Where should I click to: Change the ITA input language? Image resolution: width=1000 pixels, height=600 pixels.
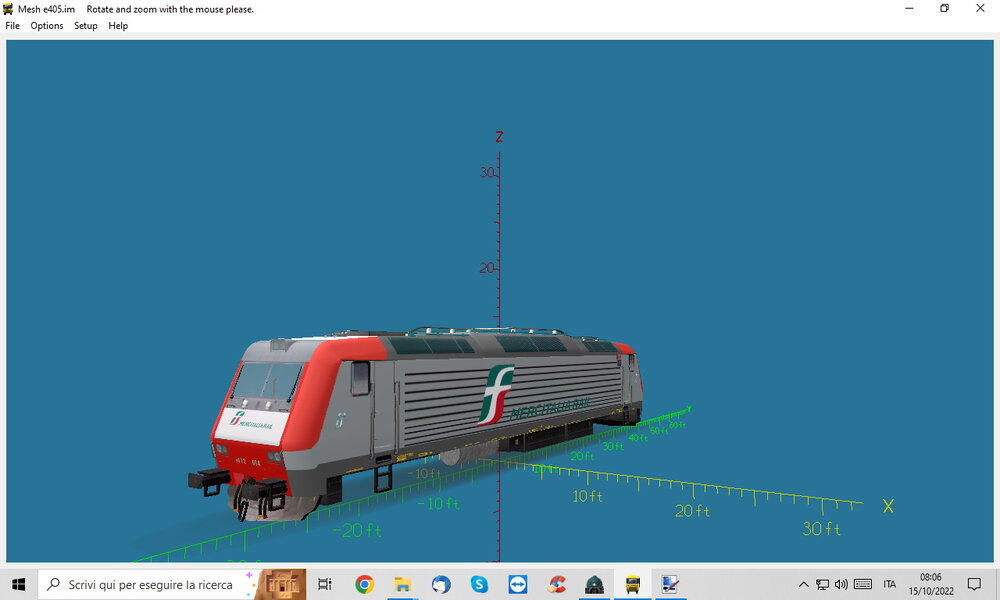click(x=890, y=584)
